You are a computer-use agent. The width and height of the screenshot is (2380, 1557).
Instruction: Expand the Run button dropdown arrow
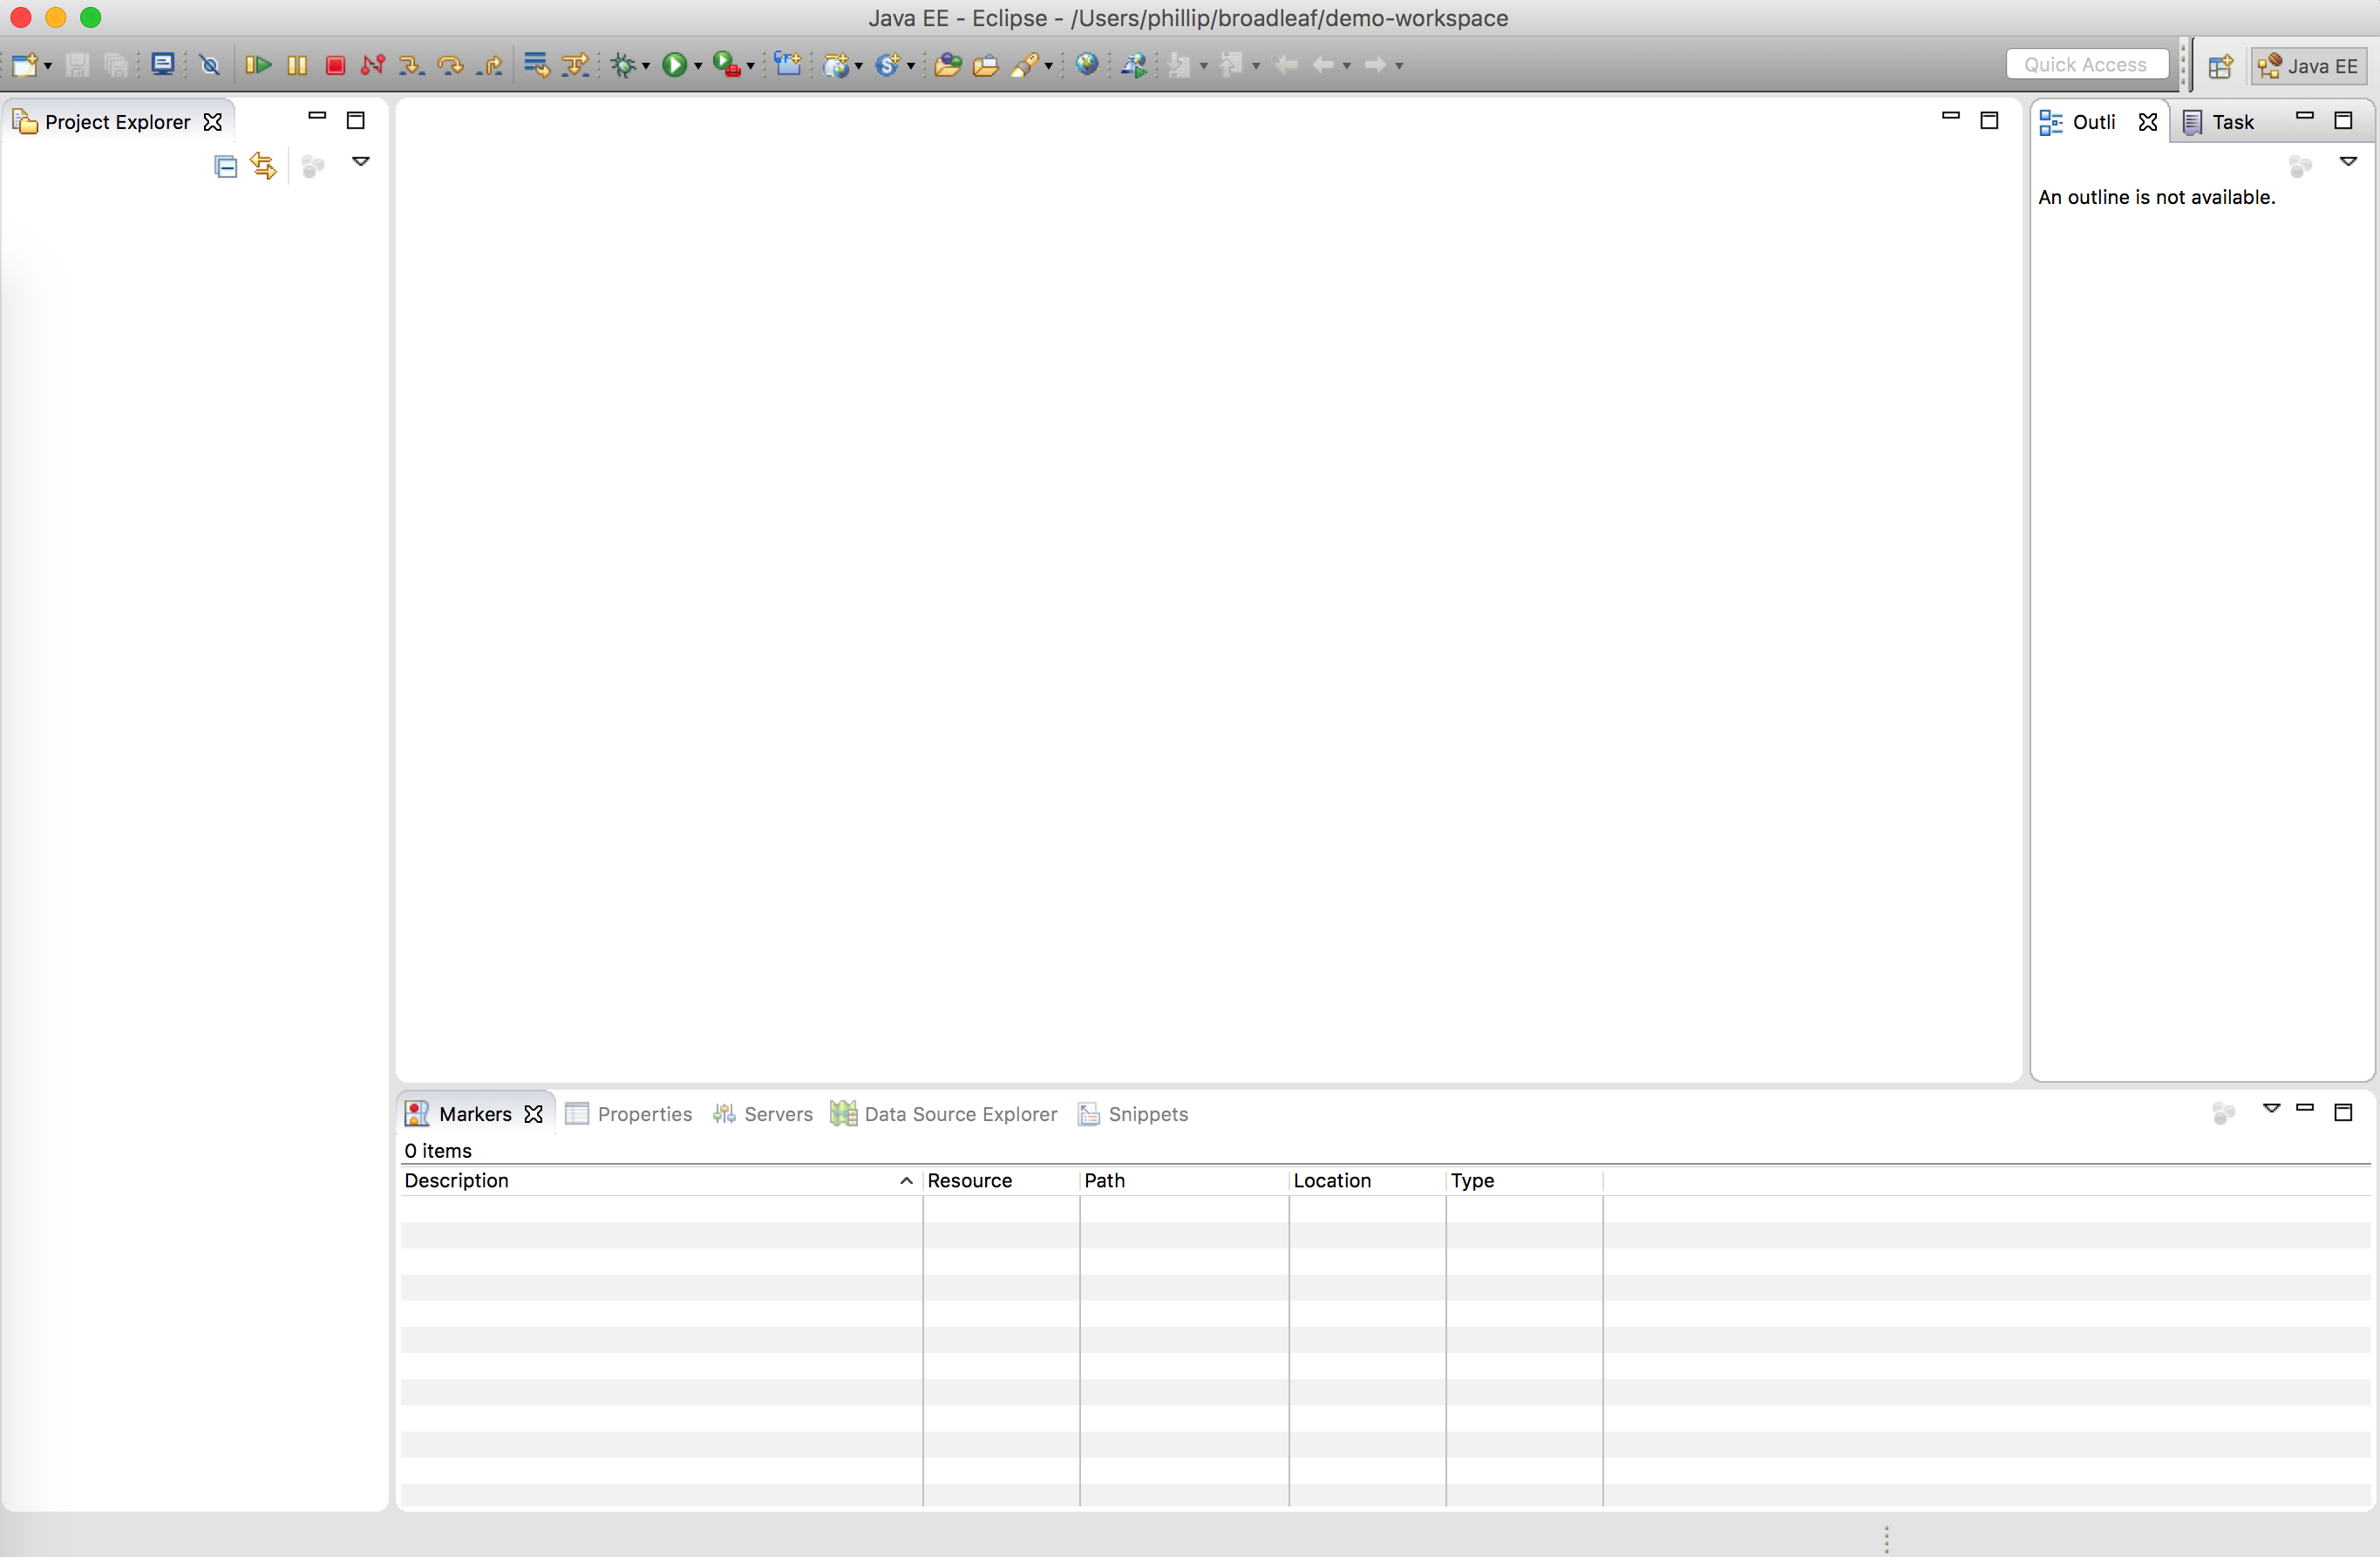698,66
